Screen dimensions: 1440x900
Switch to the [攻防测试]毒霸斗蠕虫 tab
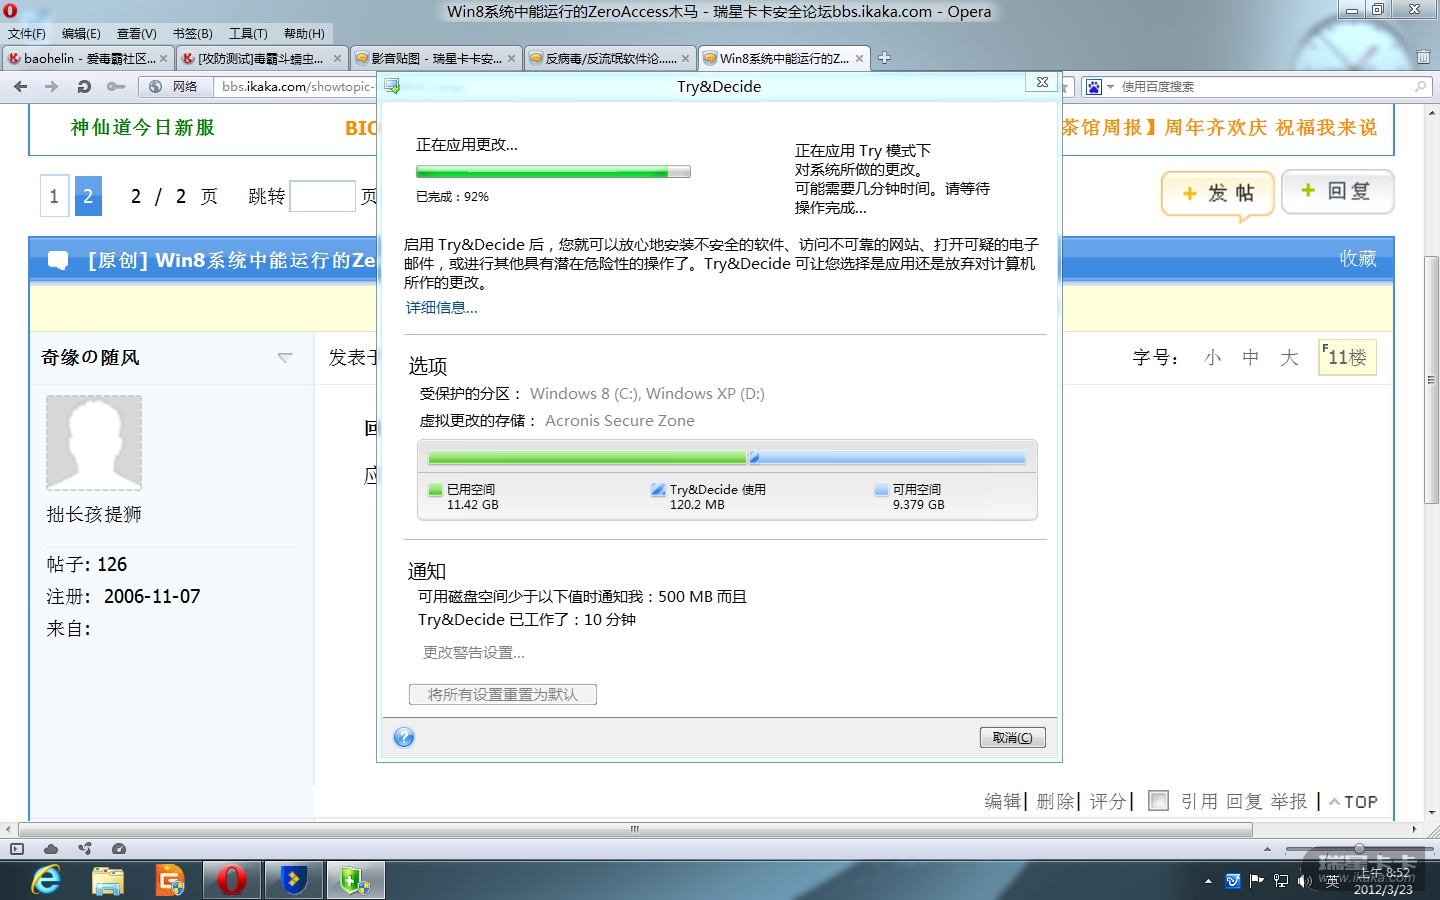point(262,58)
